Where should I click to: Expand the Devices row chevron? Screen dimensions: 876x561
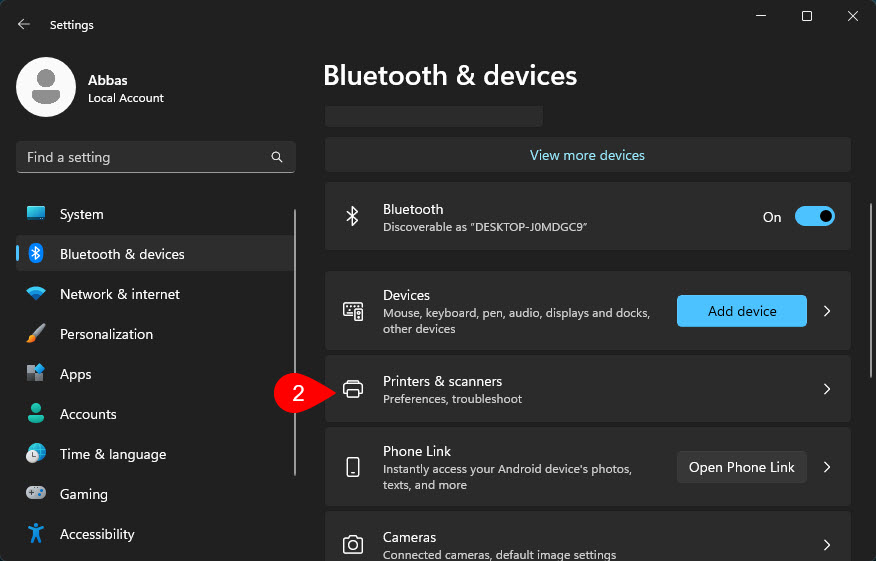[827, 311]
